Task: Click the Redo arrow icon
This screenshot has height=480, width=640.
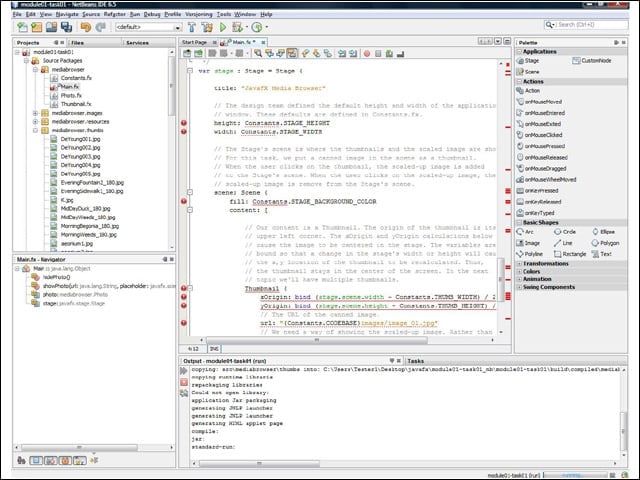Action: (x=100, y=27)
